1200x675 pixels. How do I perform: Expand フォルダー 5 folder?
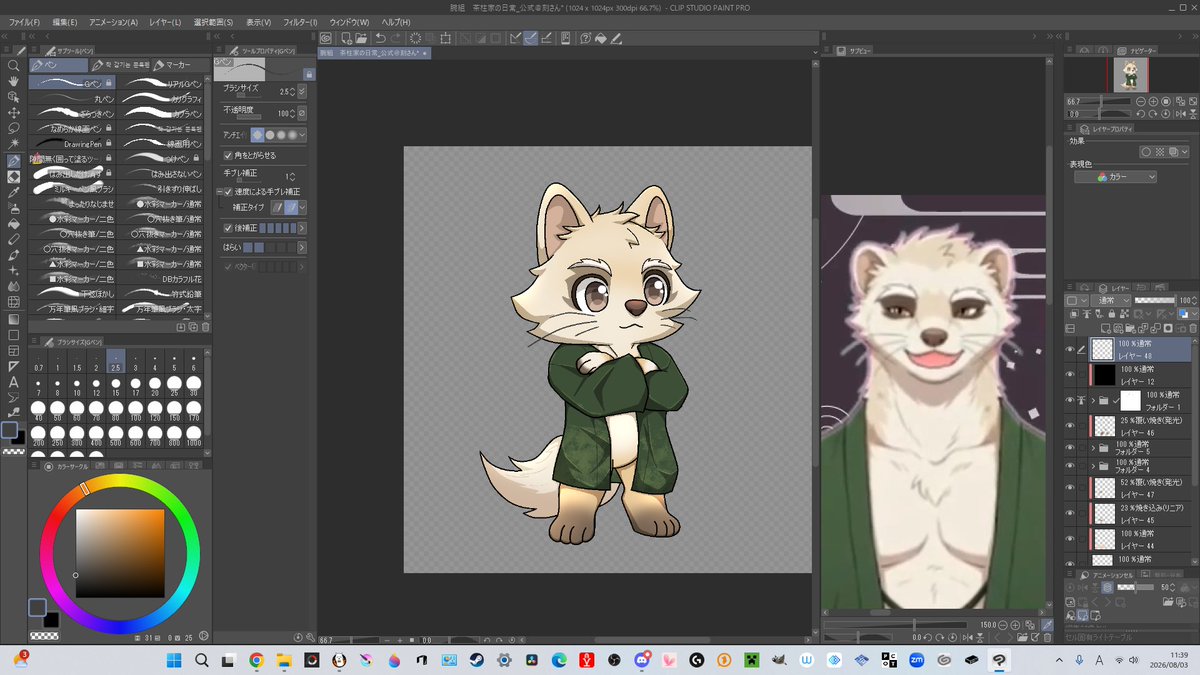coord(1092,447)
